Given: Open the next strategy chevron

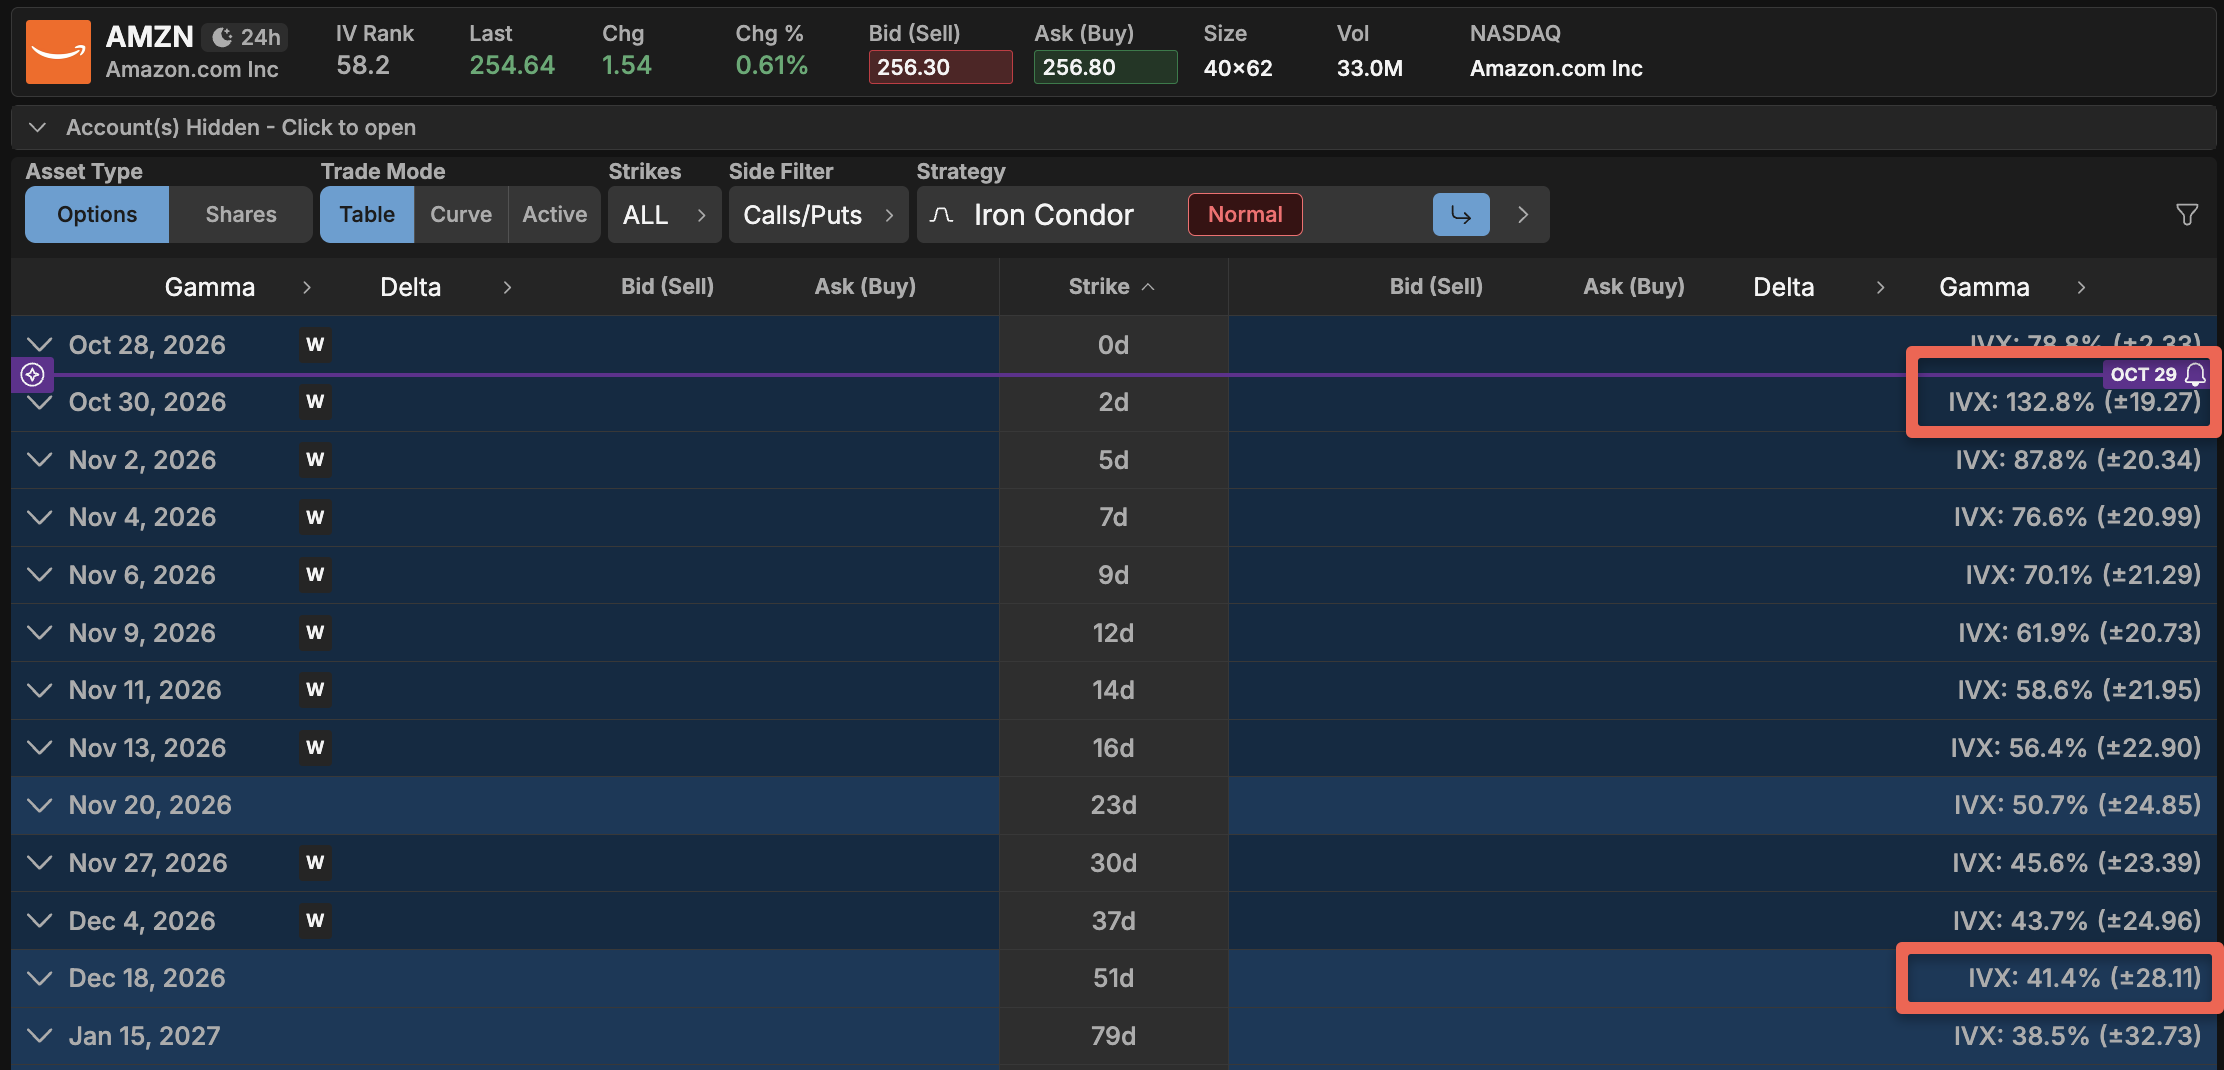Looking at the screenshot, I should [1523, 214].
